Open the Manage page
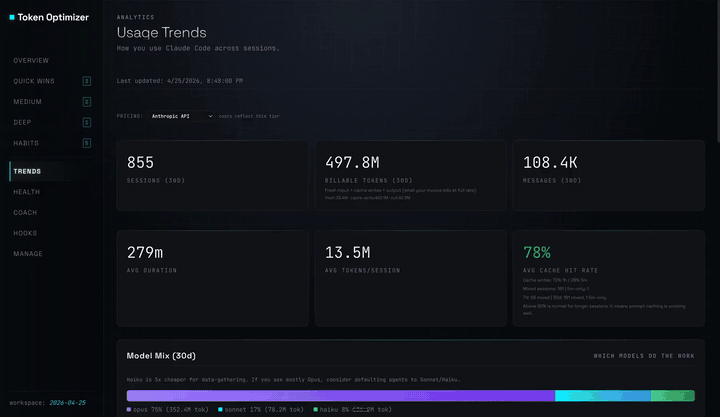720x417 pixels. (28, 254)
